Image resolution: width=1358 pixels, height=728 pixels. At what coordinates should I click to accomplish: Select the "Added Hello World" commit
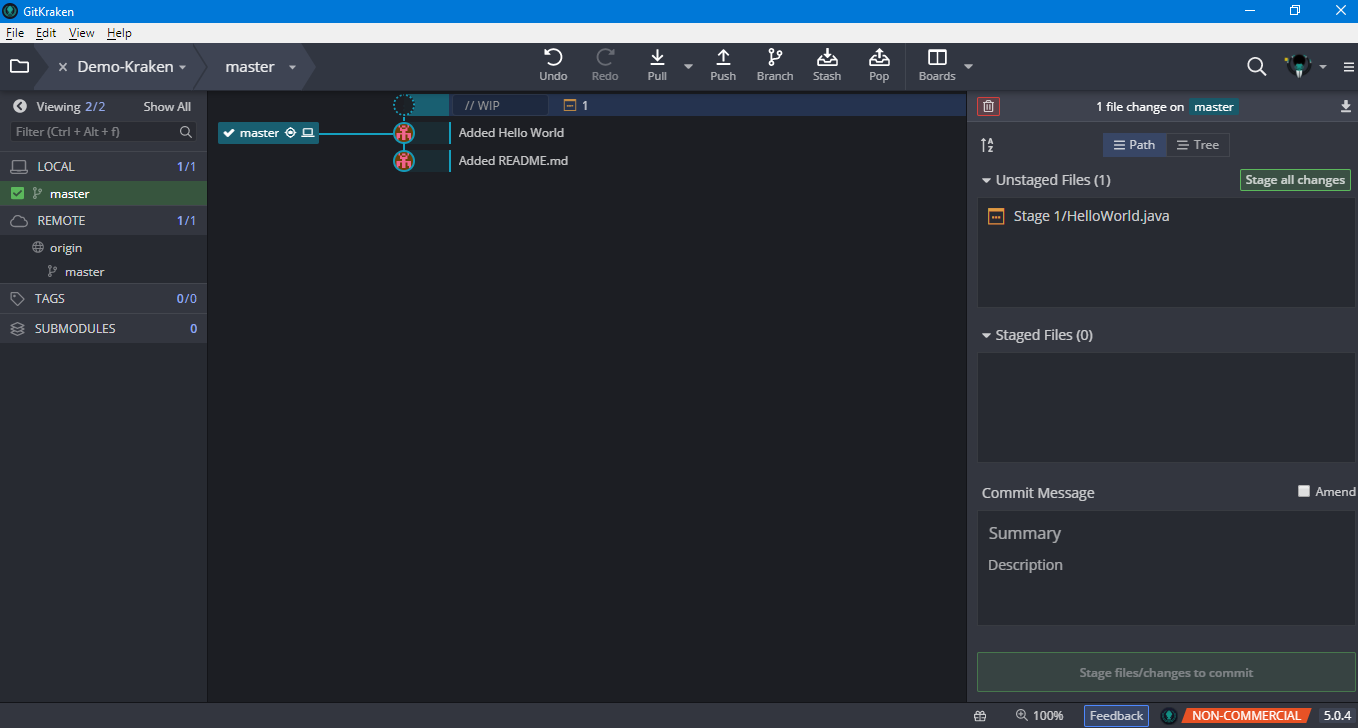[511, 132]
